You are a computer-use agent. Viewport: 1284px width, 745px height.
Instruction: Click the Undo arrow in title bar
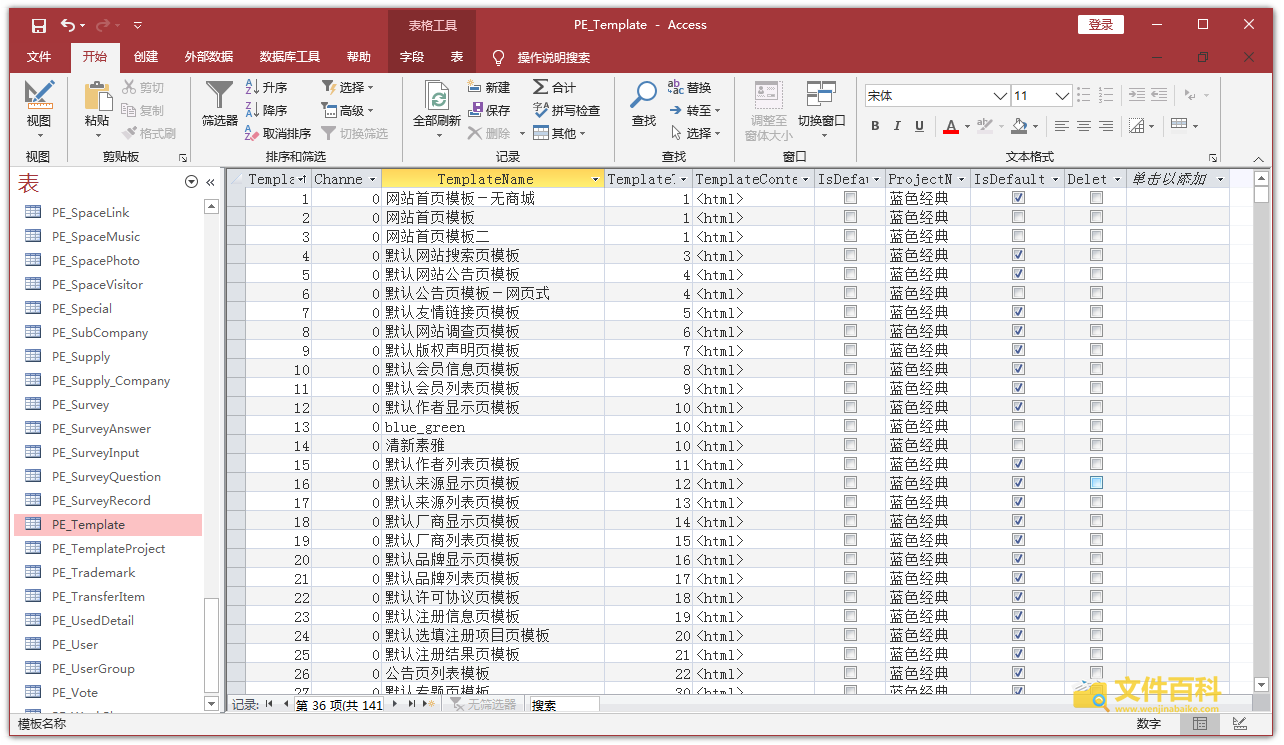[68, 25]
